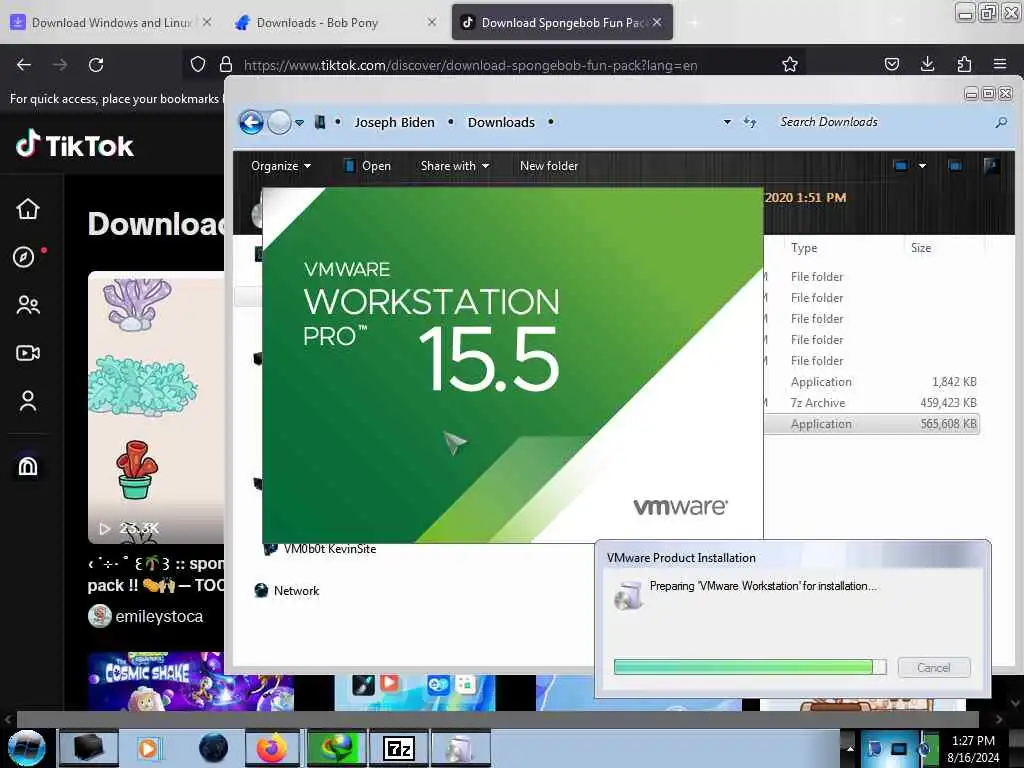Open the Windows Start menu
This screenshot has width=1024, height=768.
[x=27, y=748]
